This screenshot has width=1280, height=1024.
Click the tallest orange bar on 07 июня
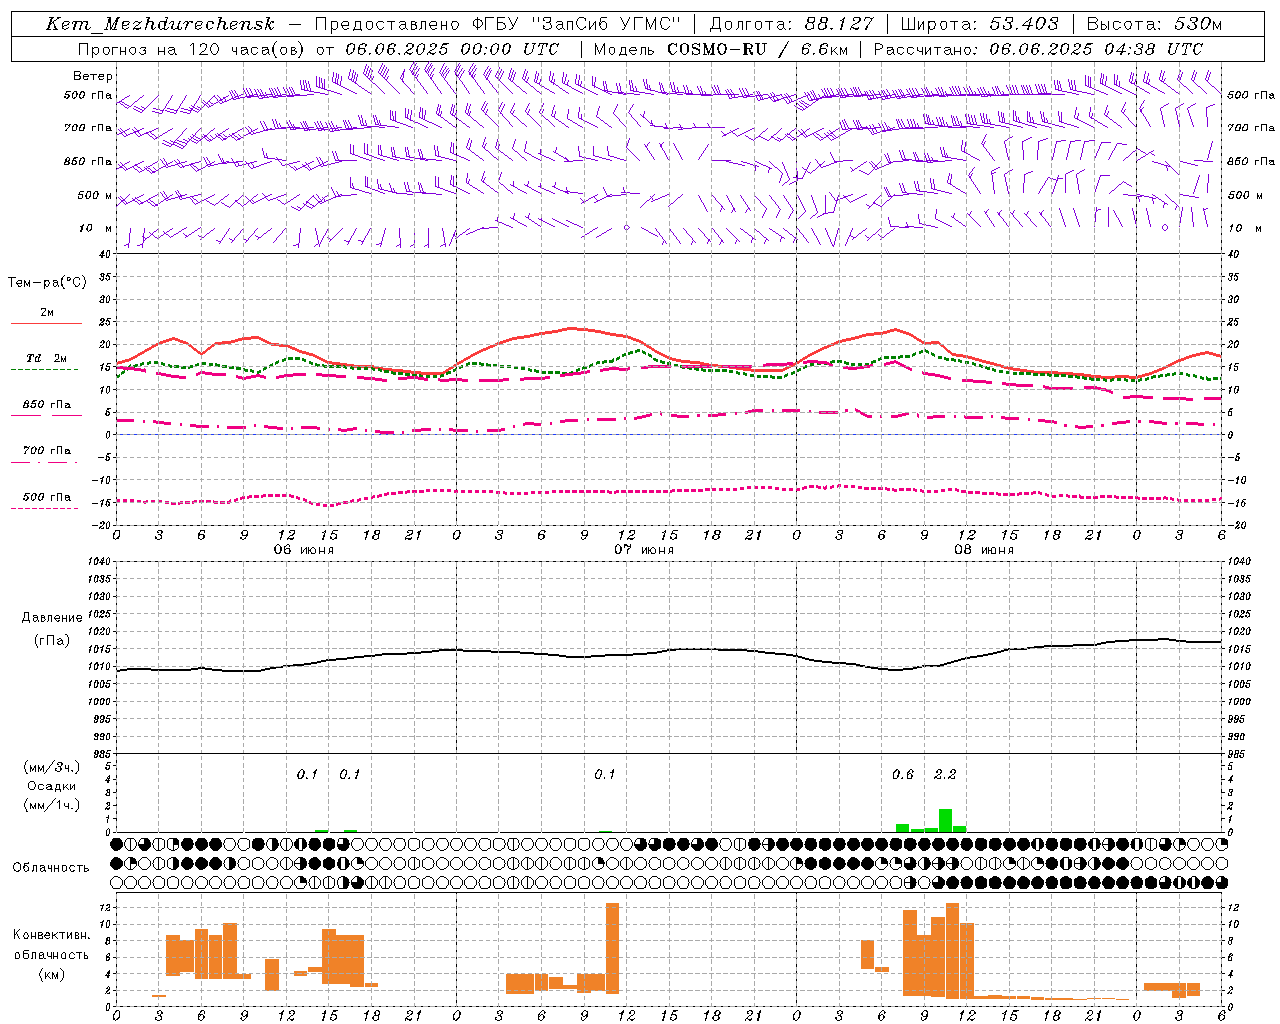click(612, 948)
